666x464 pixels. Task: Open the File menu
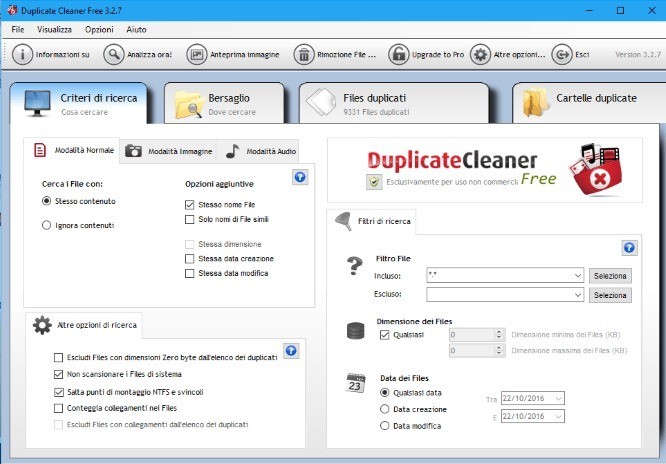pos(18,29)
